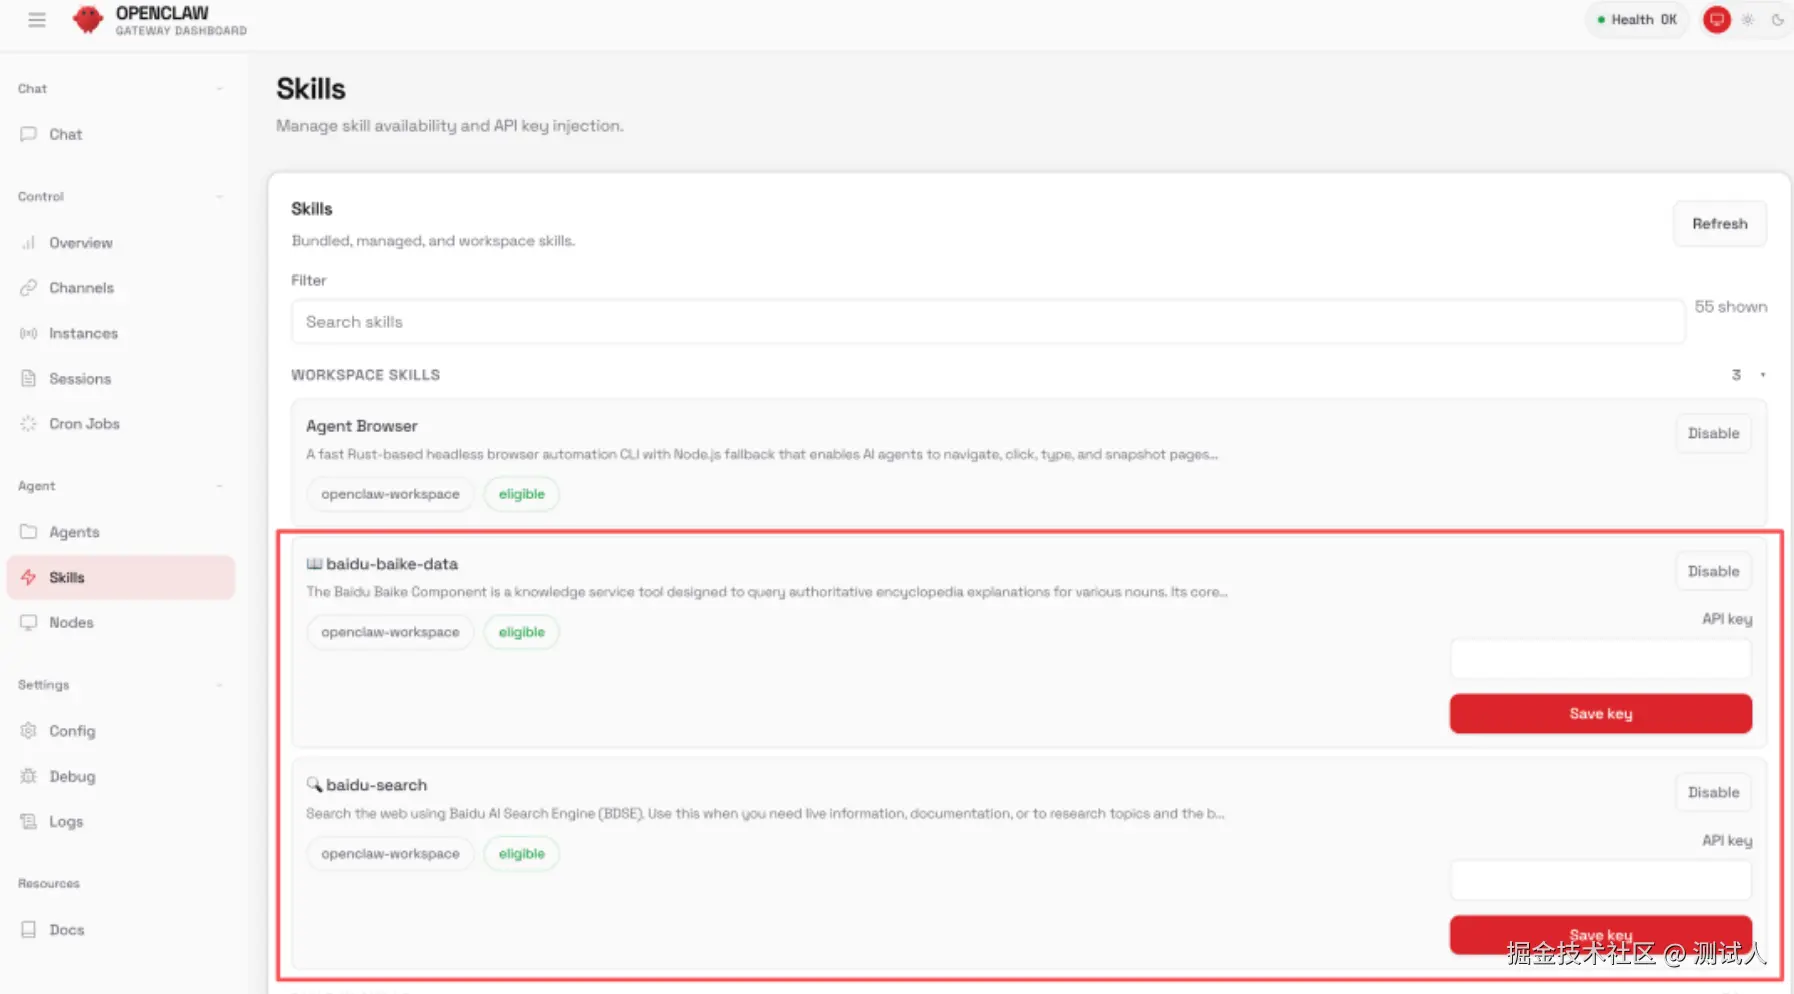Click the OpenClaw red lobster logo
This screenshot has width=1794, height=994.
click(88, 19)
